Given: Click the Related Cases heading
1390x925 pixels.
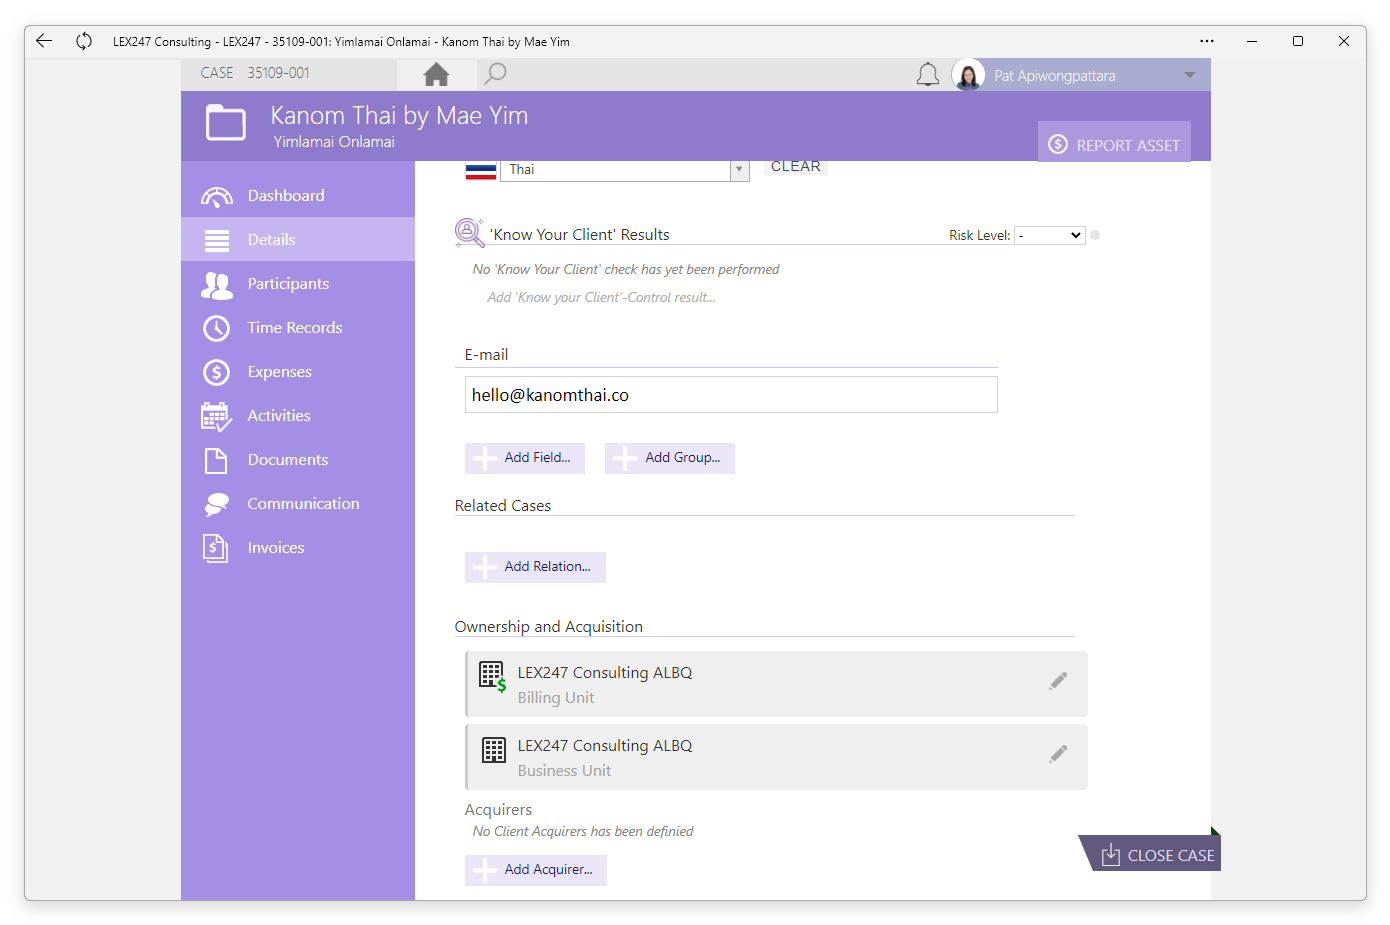Looking at the screenshot, I should (503, 506).
